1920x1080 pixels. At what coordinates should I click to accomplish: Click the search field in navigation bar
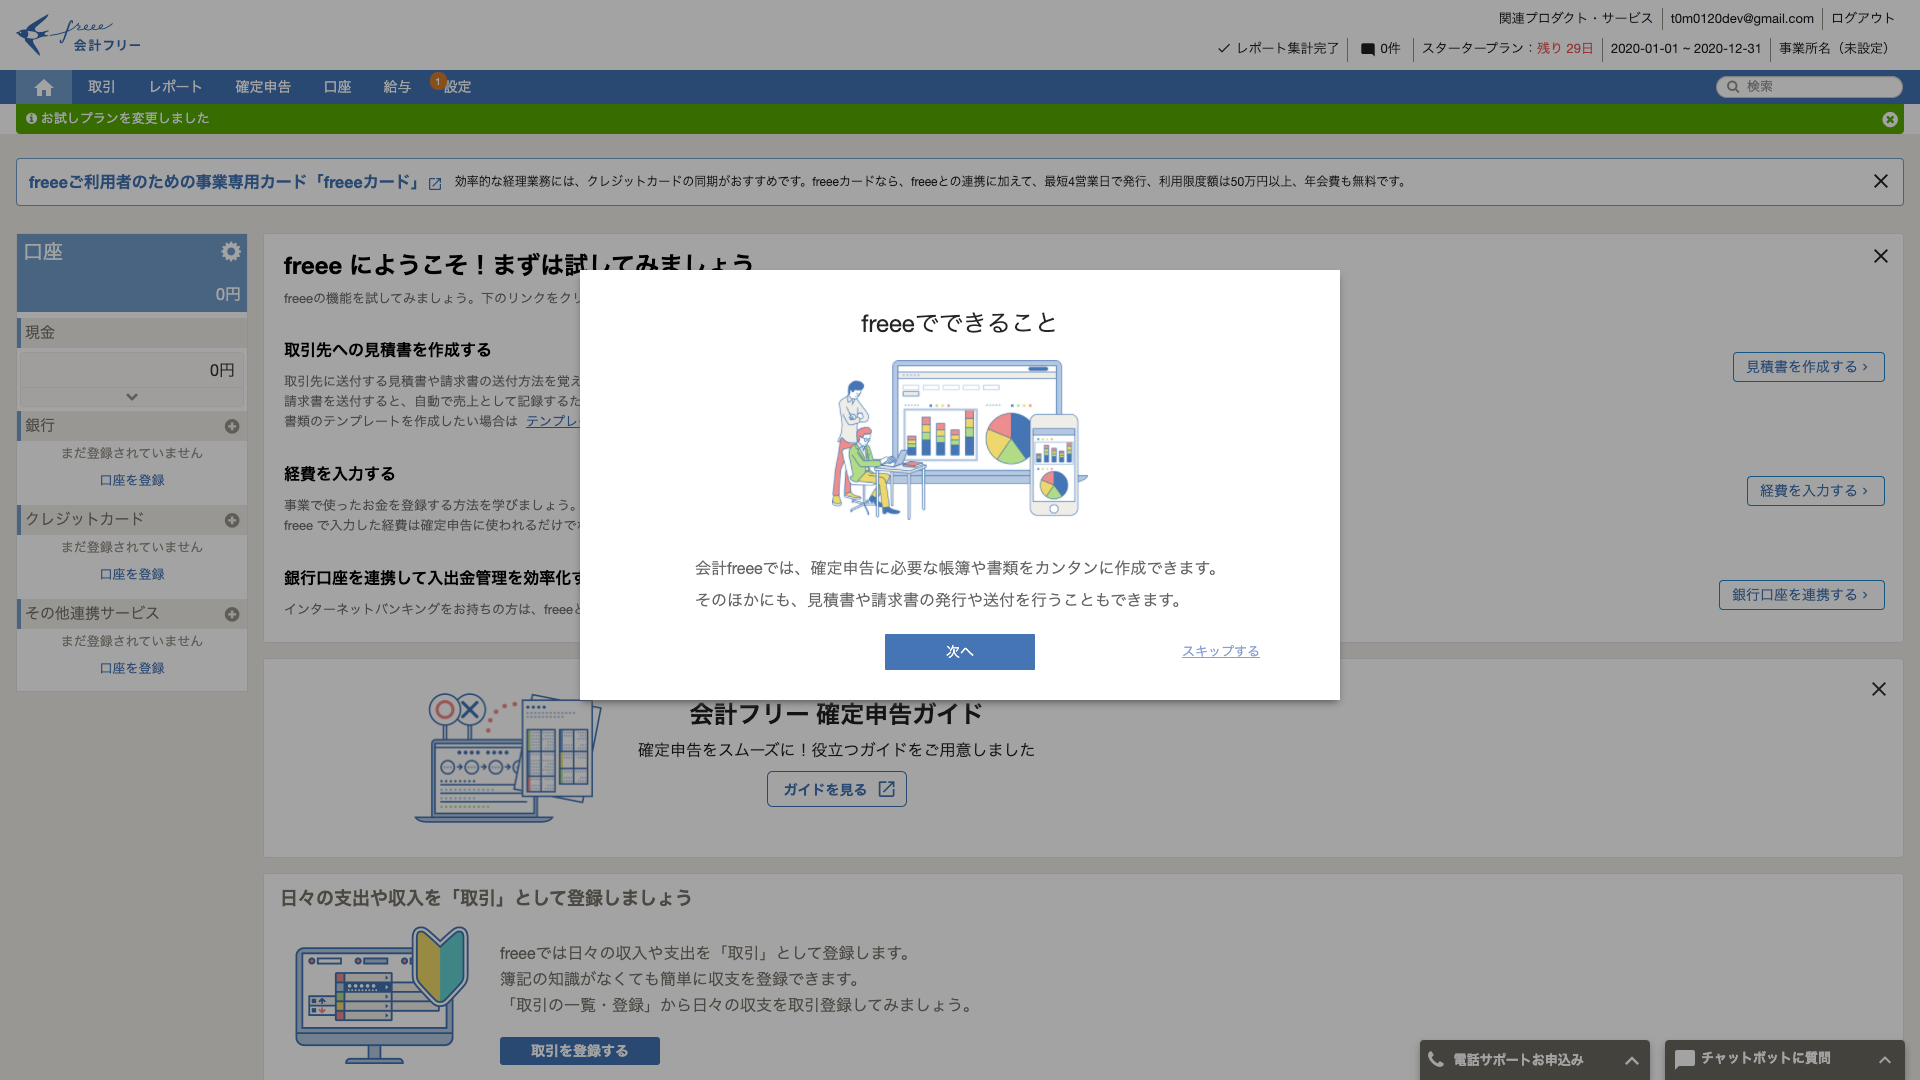[1809, 87]
